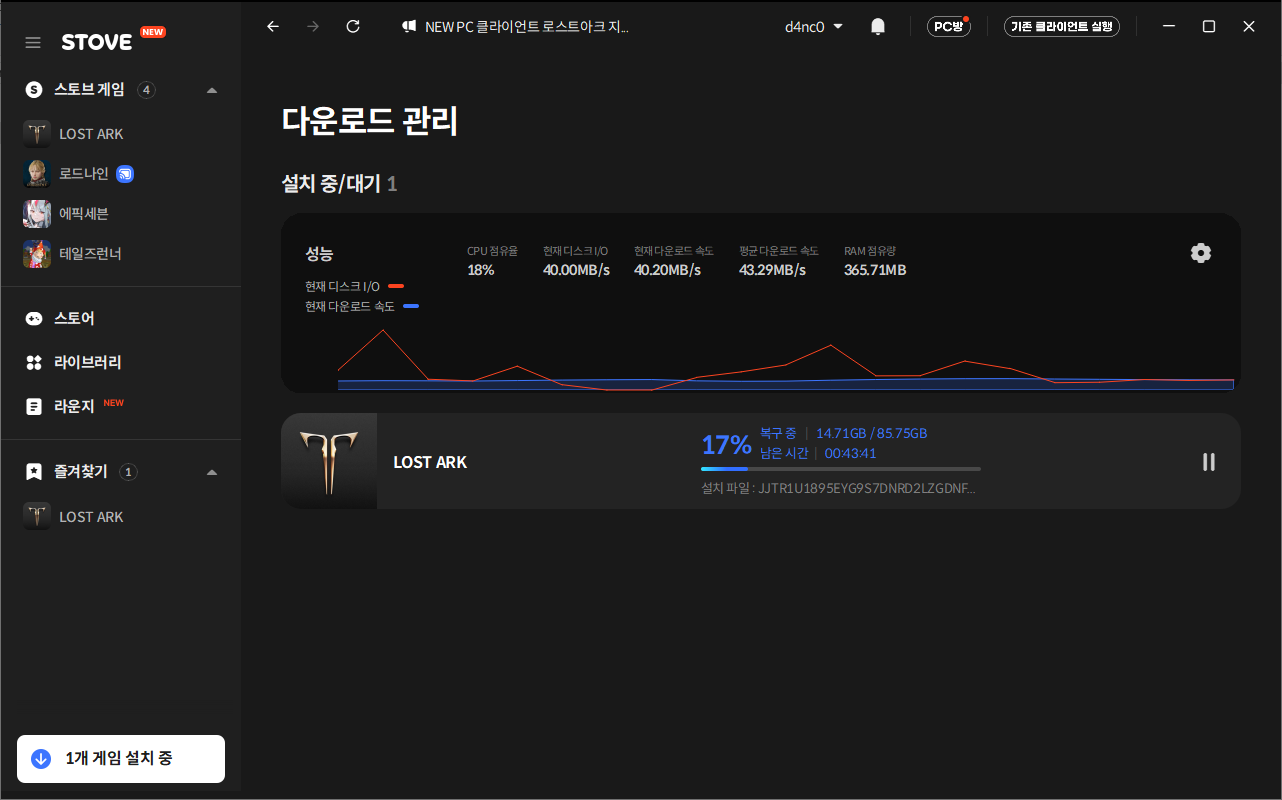Click the page refresh icon
The width and height of the screenshot is (1282, 800).
[353, 27]
